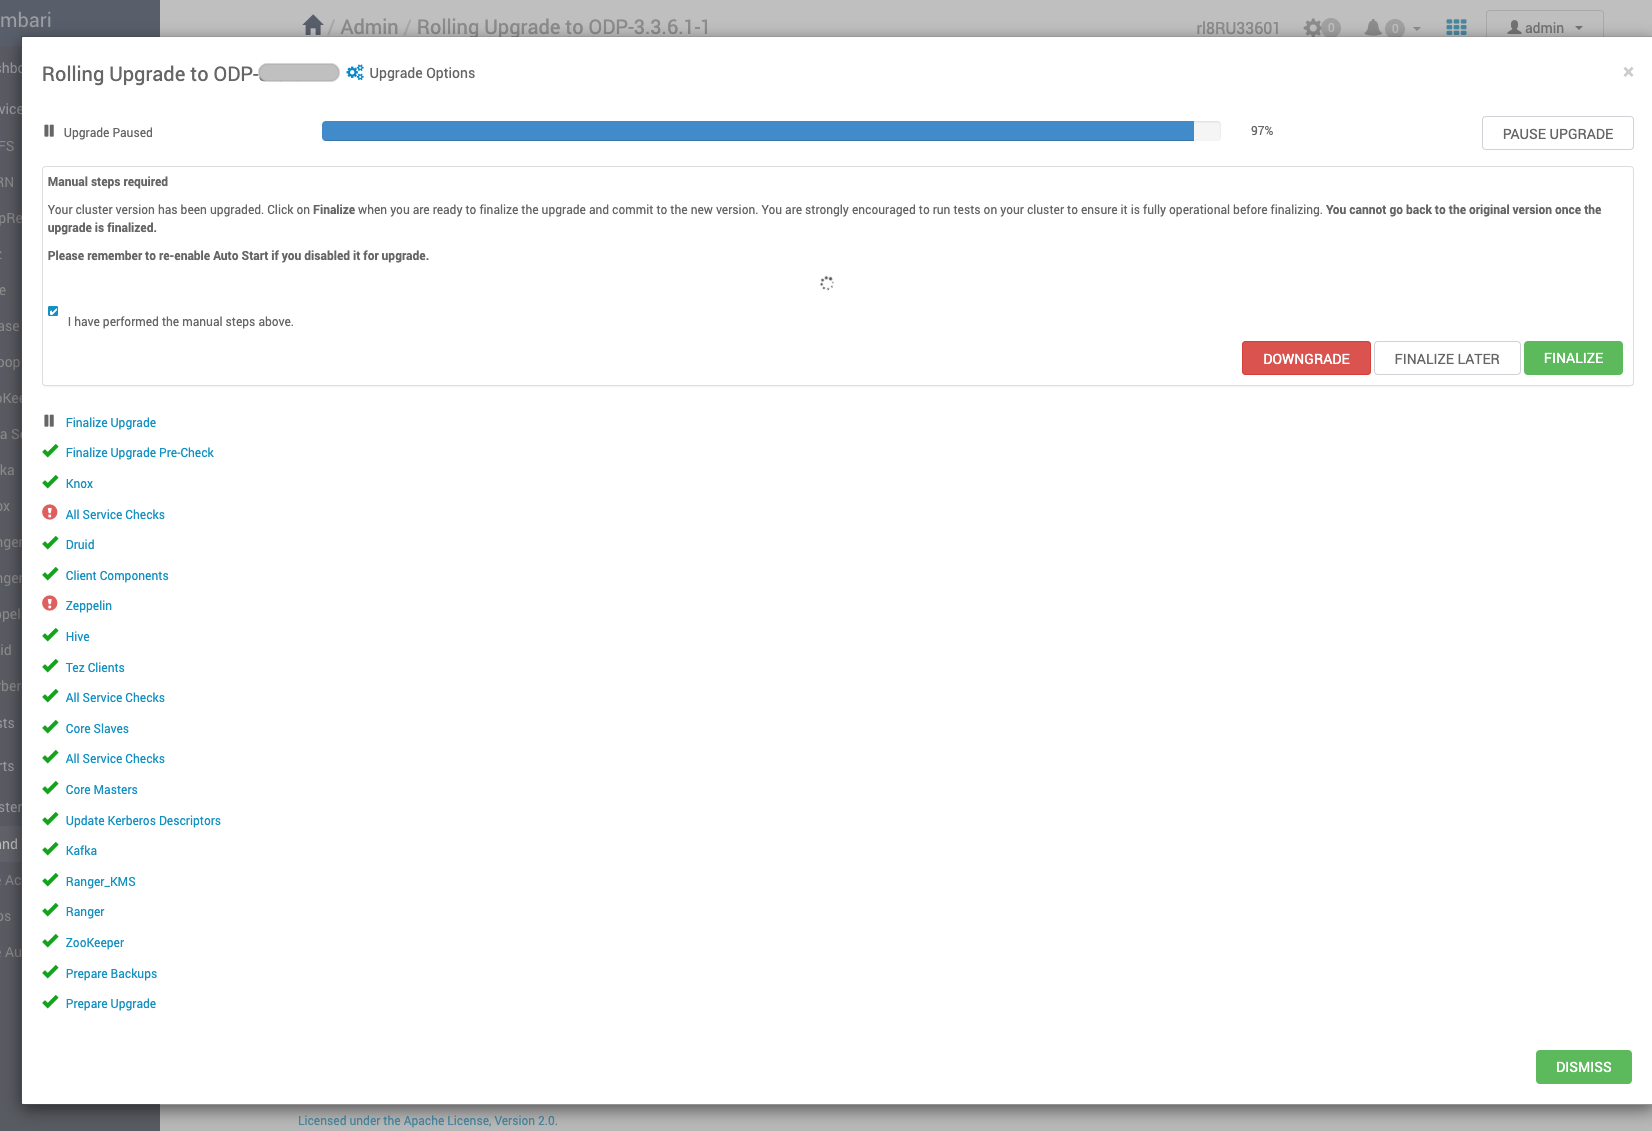Open the admin user dropdown

click(x=1545, y=28)
